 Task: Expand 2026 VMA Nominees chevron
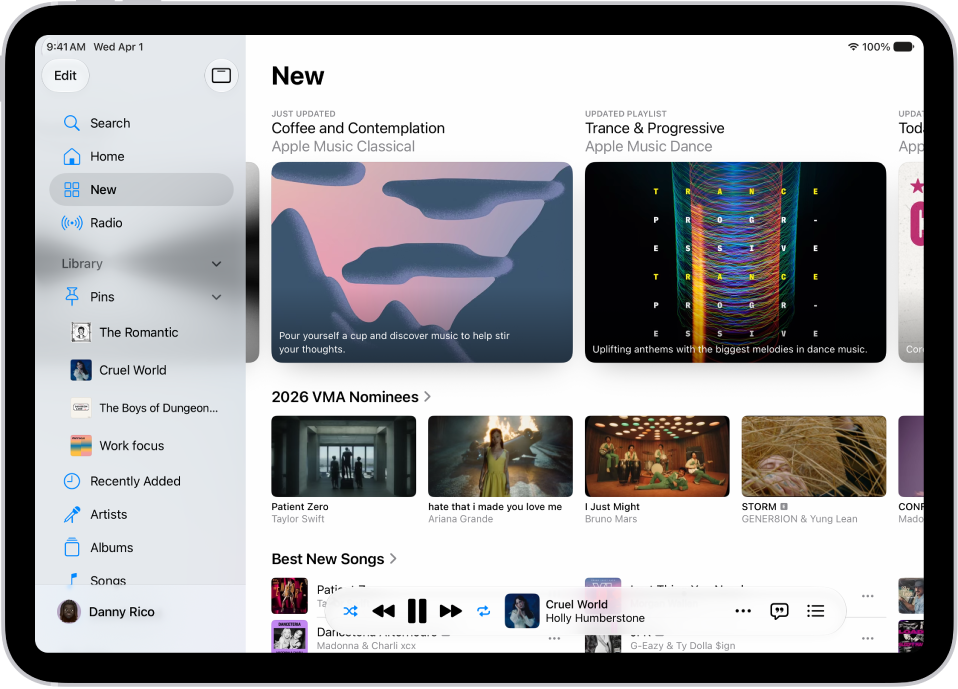(x=428, y=397)
